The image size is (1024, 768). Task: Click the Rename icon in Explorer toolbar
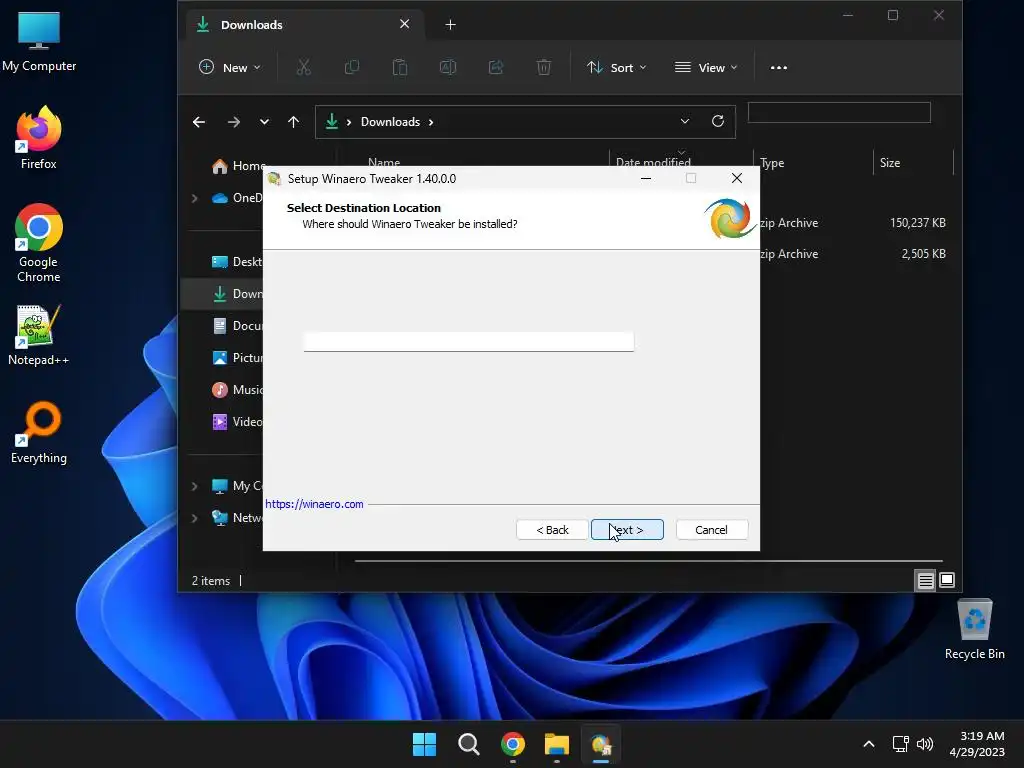[x=448, y=67]
